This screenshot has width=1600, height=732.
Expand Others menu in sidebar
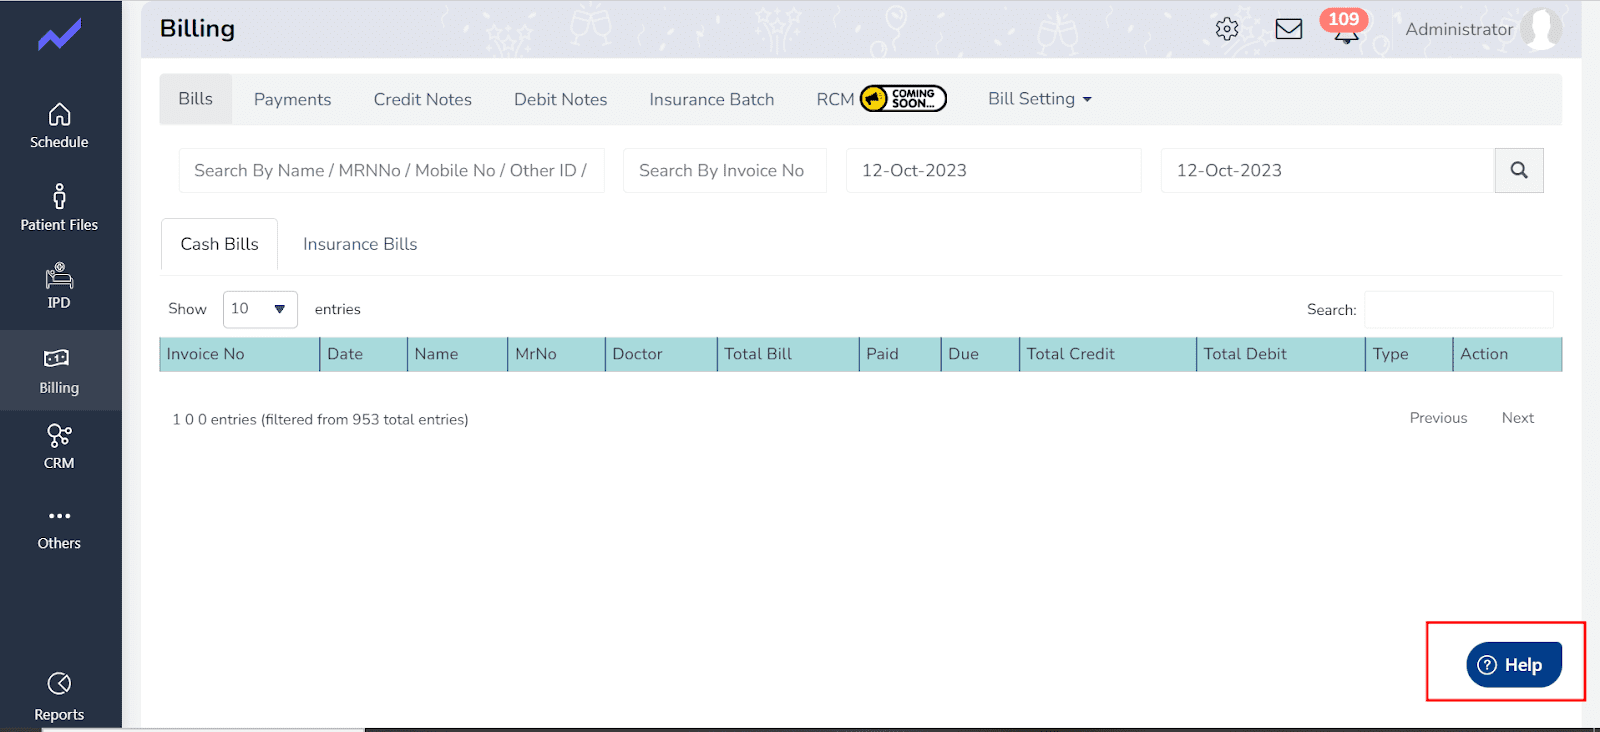[59, 528]
